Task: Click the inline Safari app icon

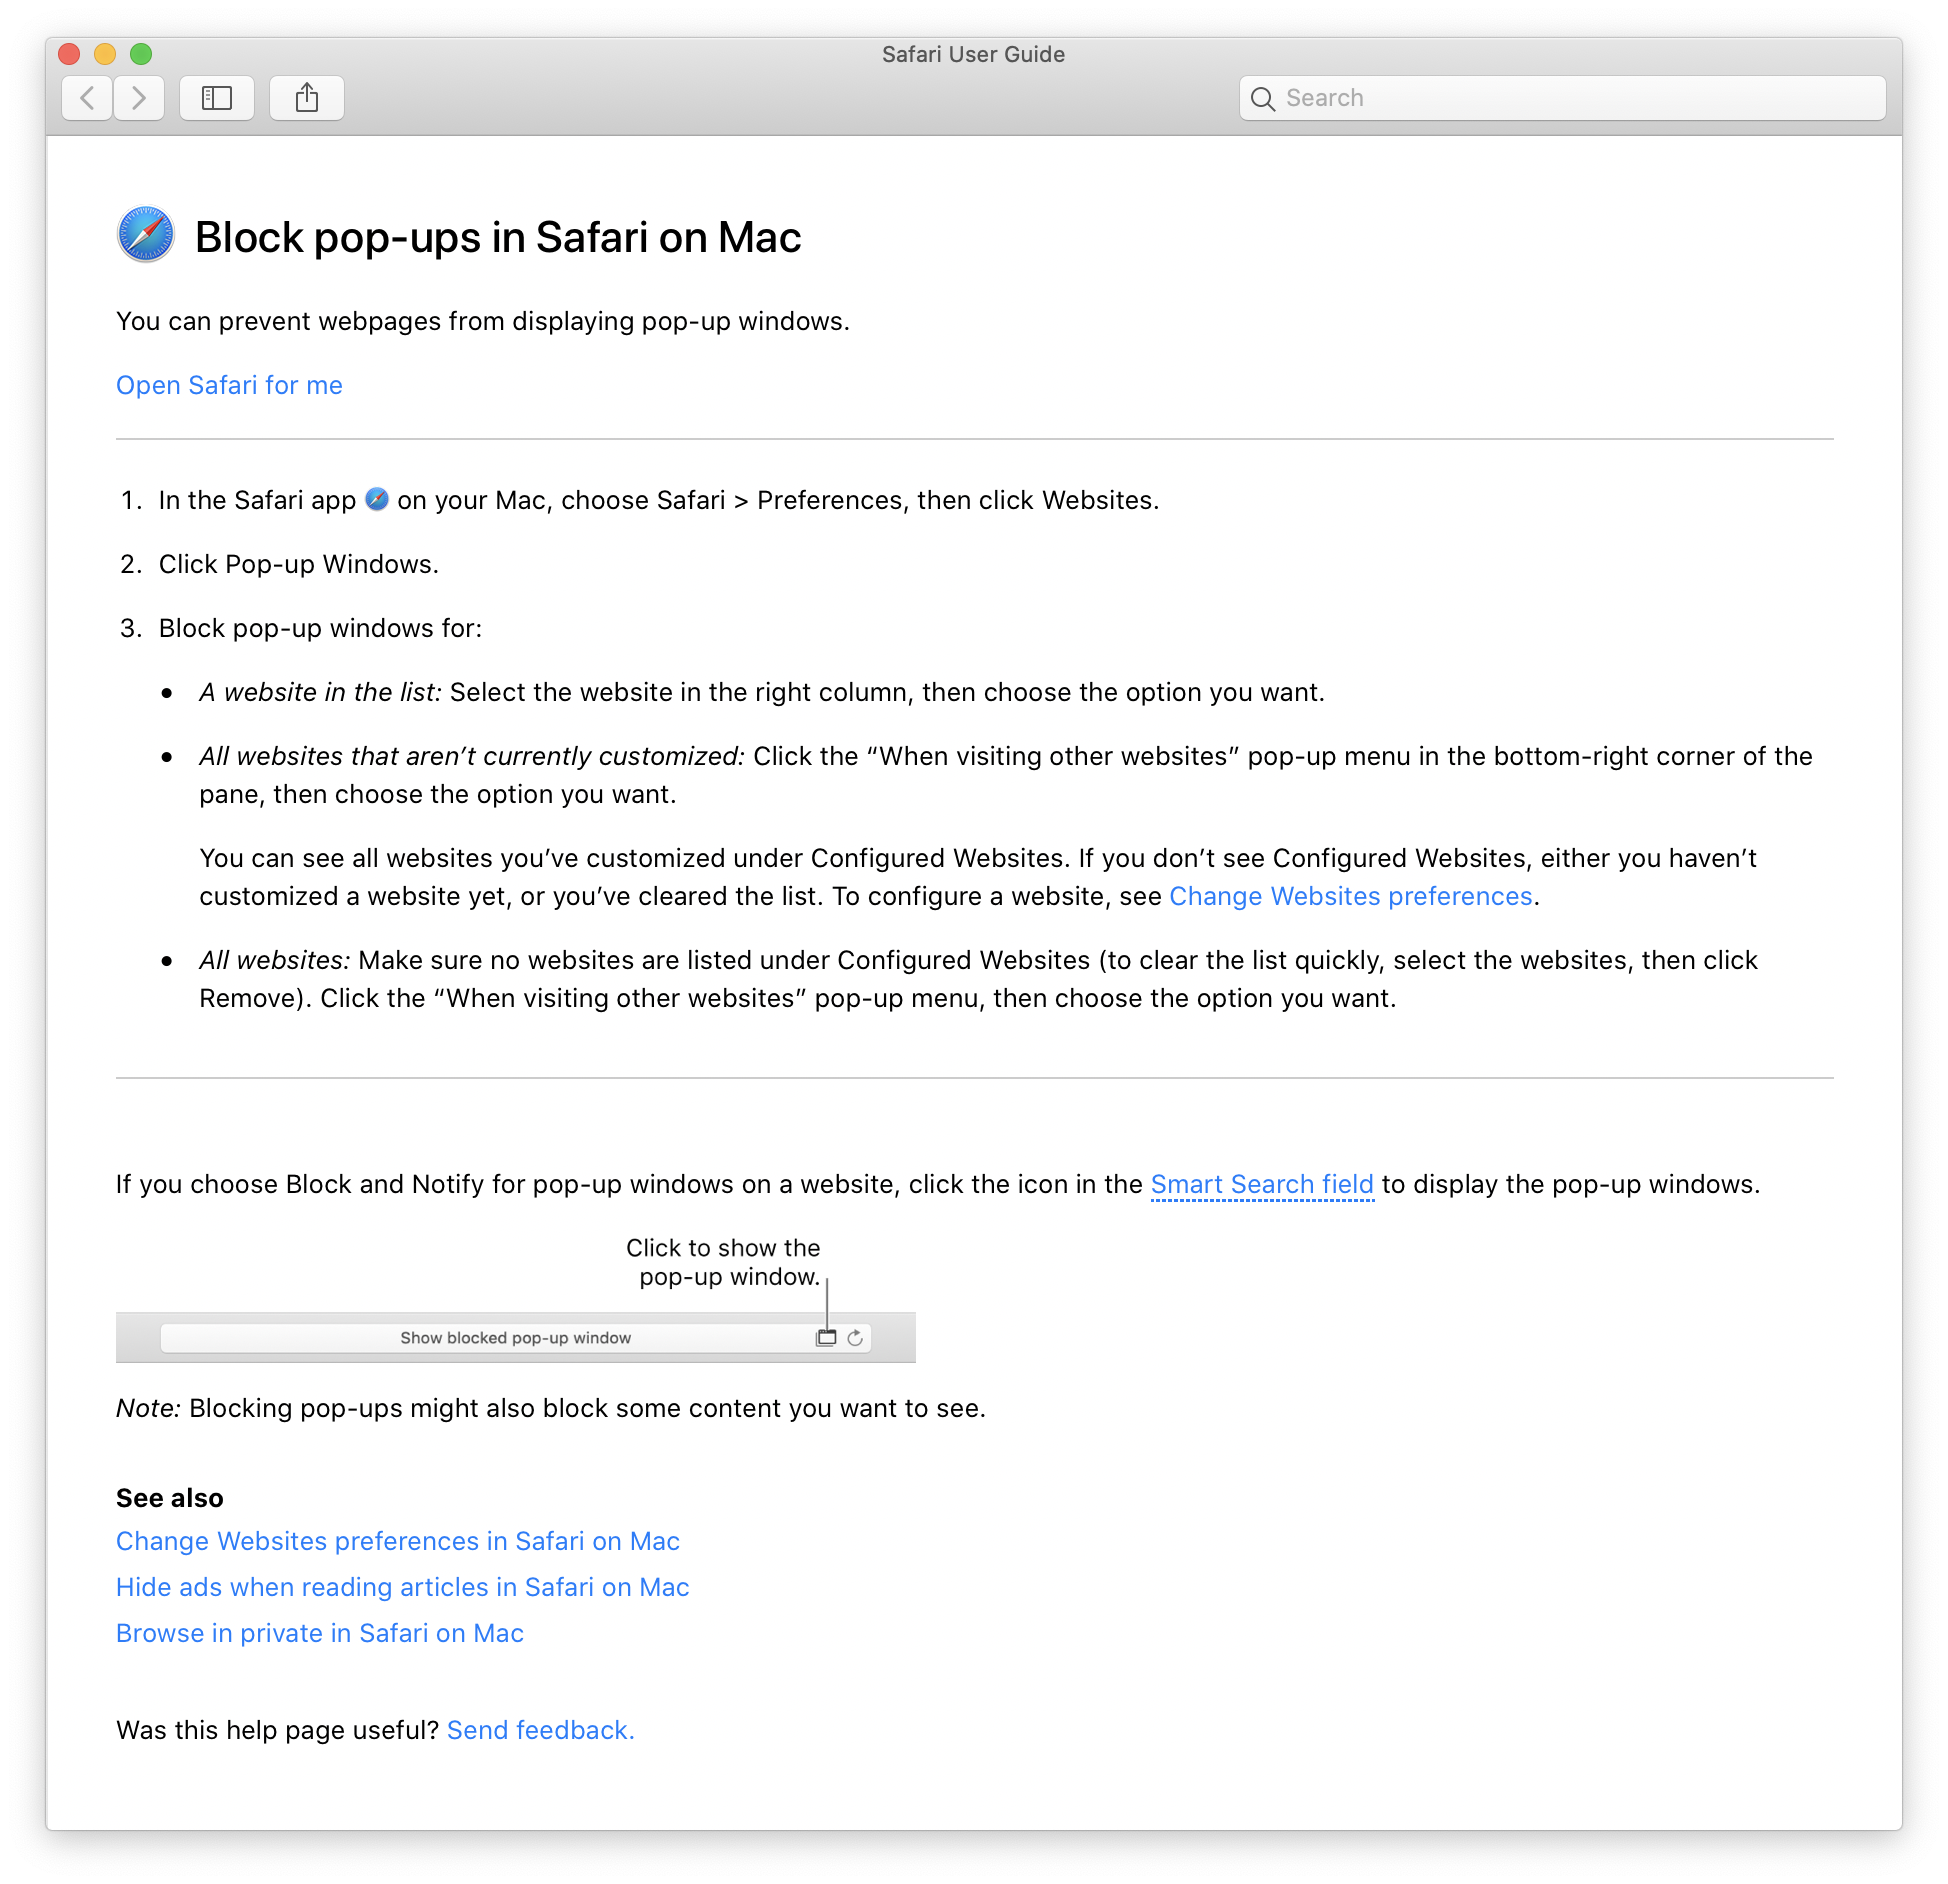Action: coord(377,499)
